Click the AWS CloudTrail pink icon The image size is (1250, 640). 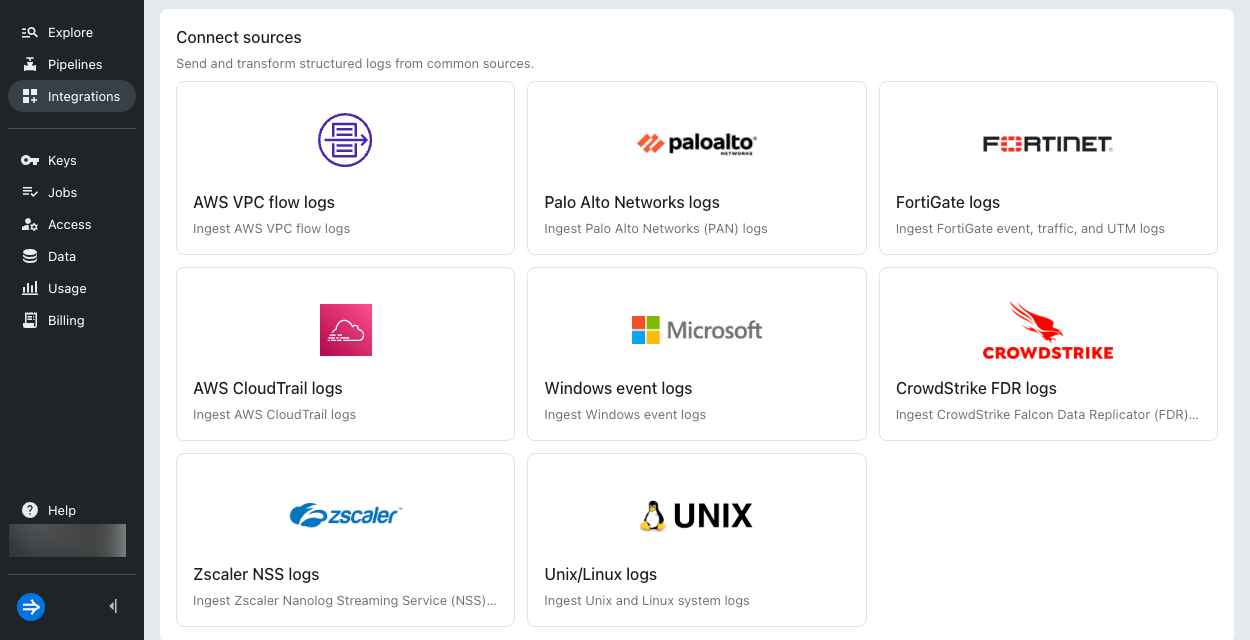pyautogui.click(x=345, y=330)
